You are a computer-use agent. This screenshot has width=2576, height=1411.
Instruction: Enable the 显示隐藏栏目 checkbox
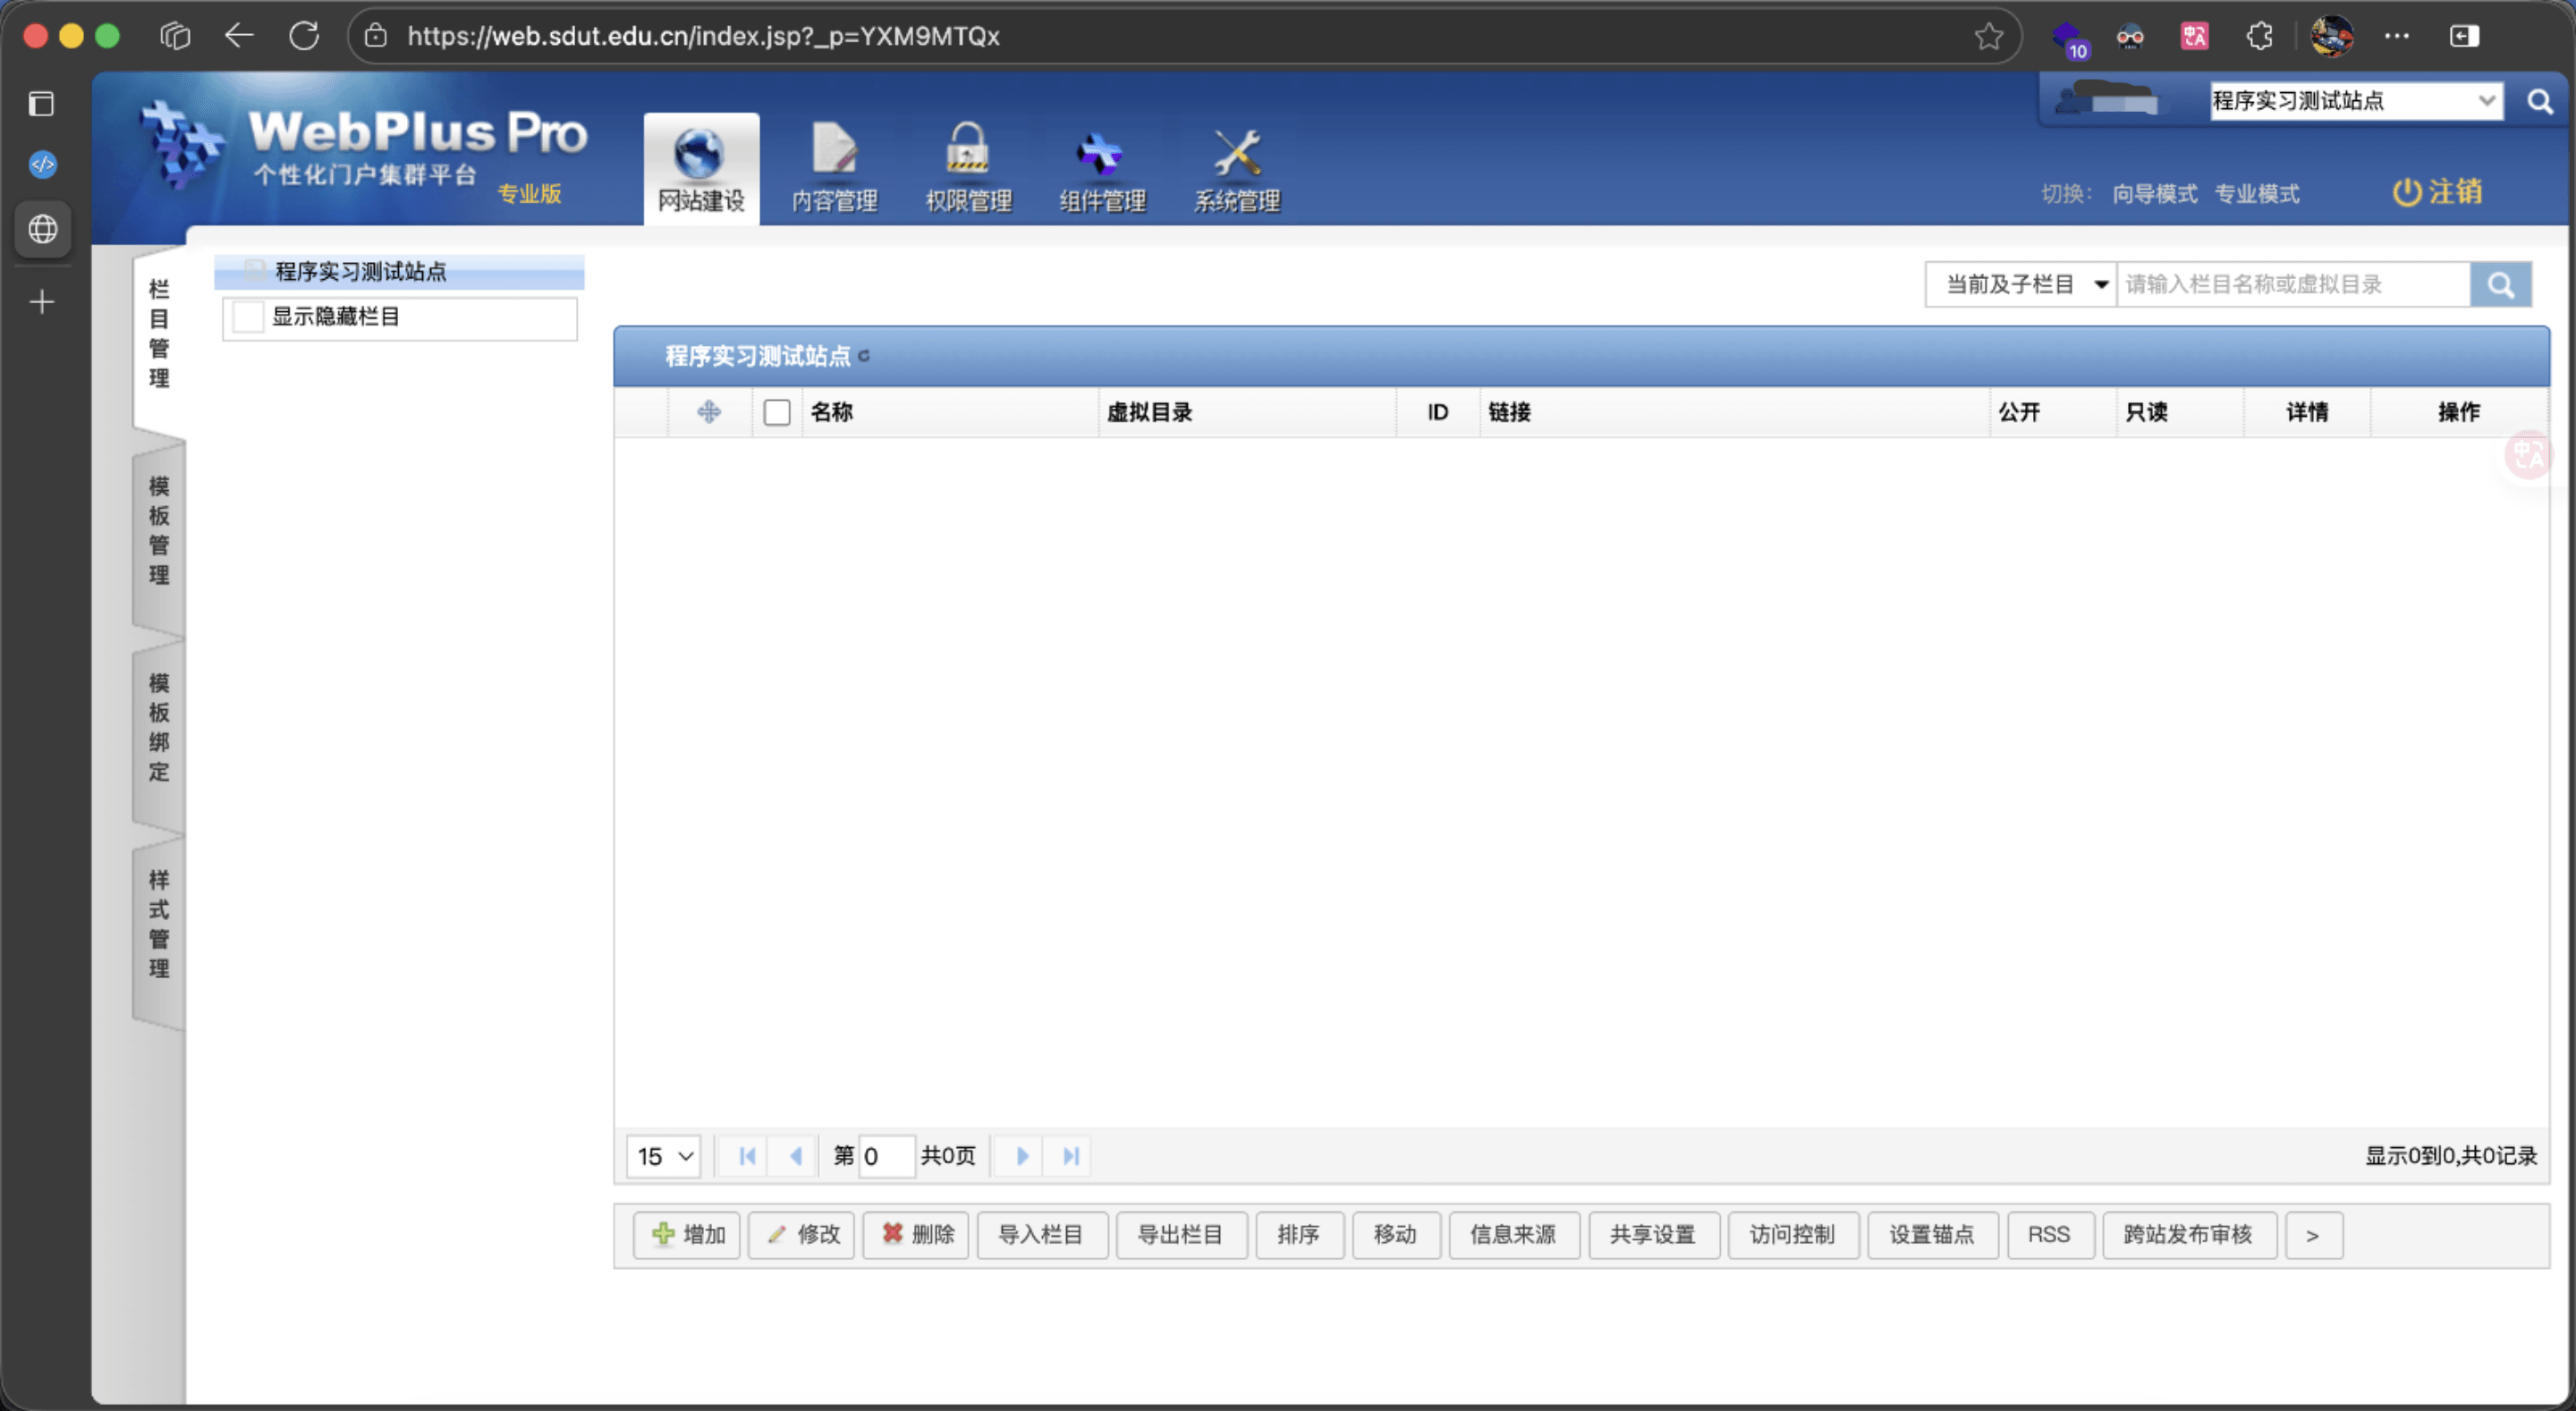248,316
